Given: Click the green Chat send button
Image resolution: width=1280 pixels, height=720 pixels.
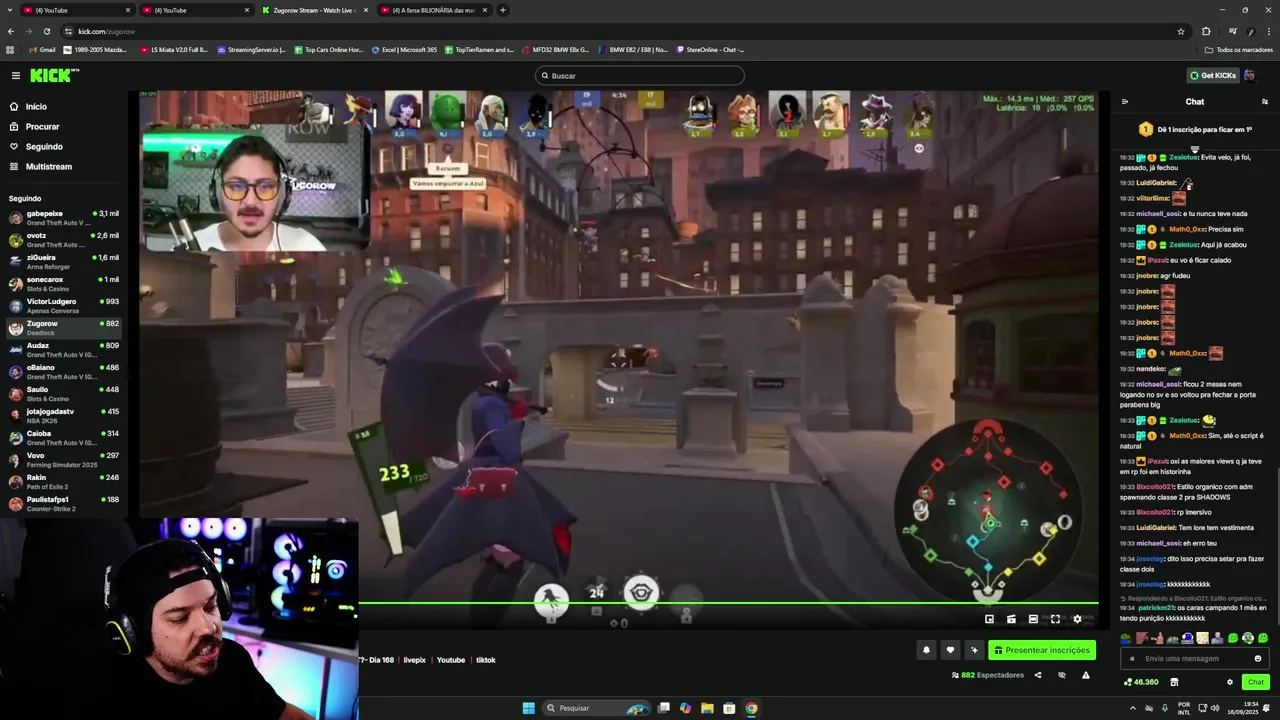Looking at the screenshot, I should tap(1256, 682).
